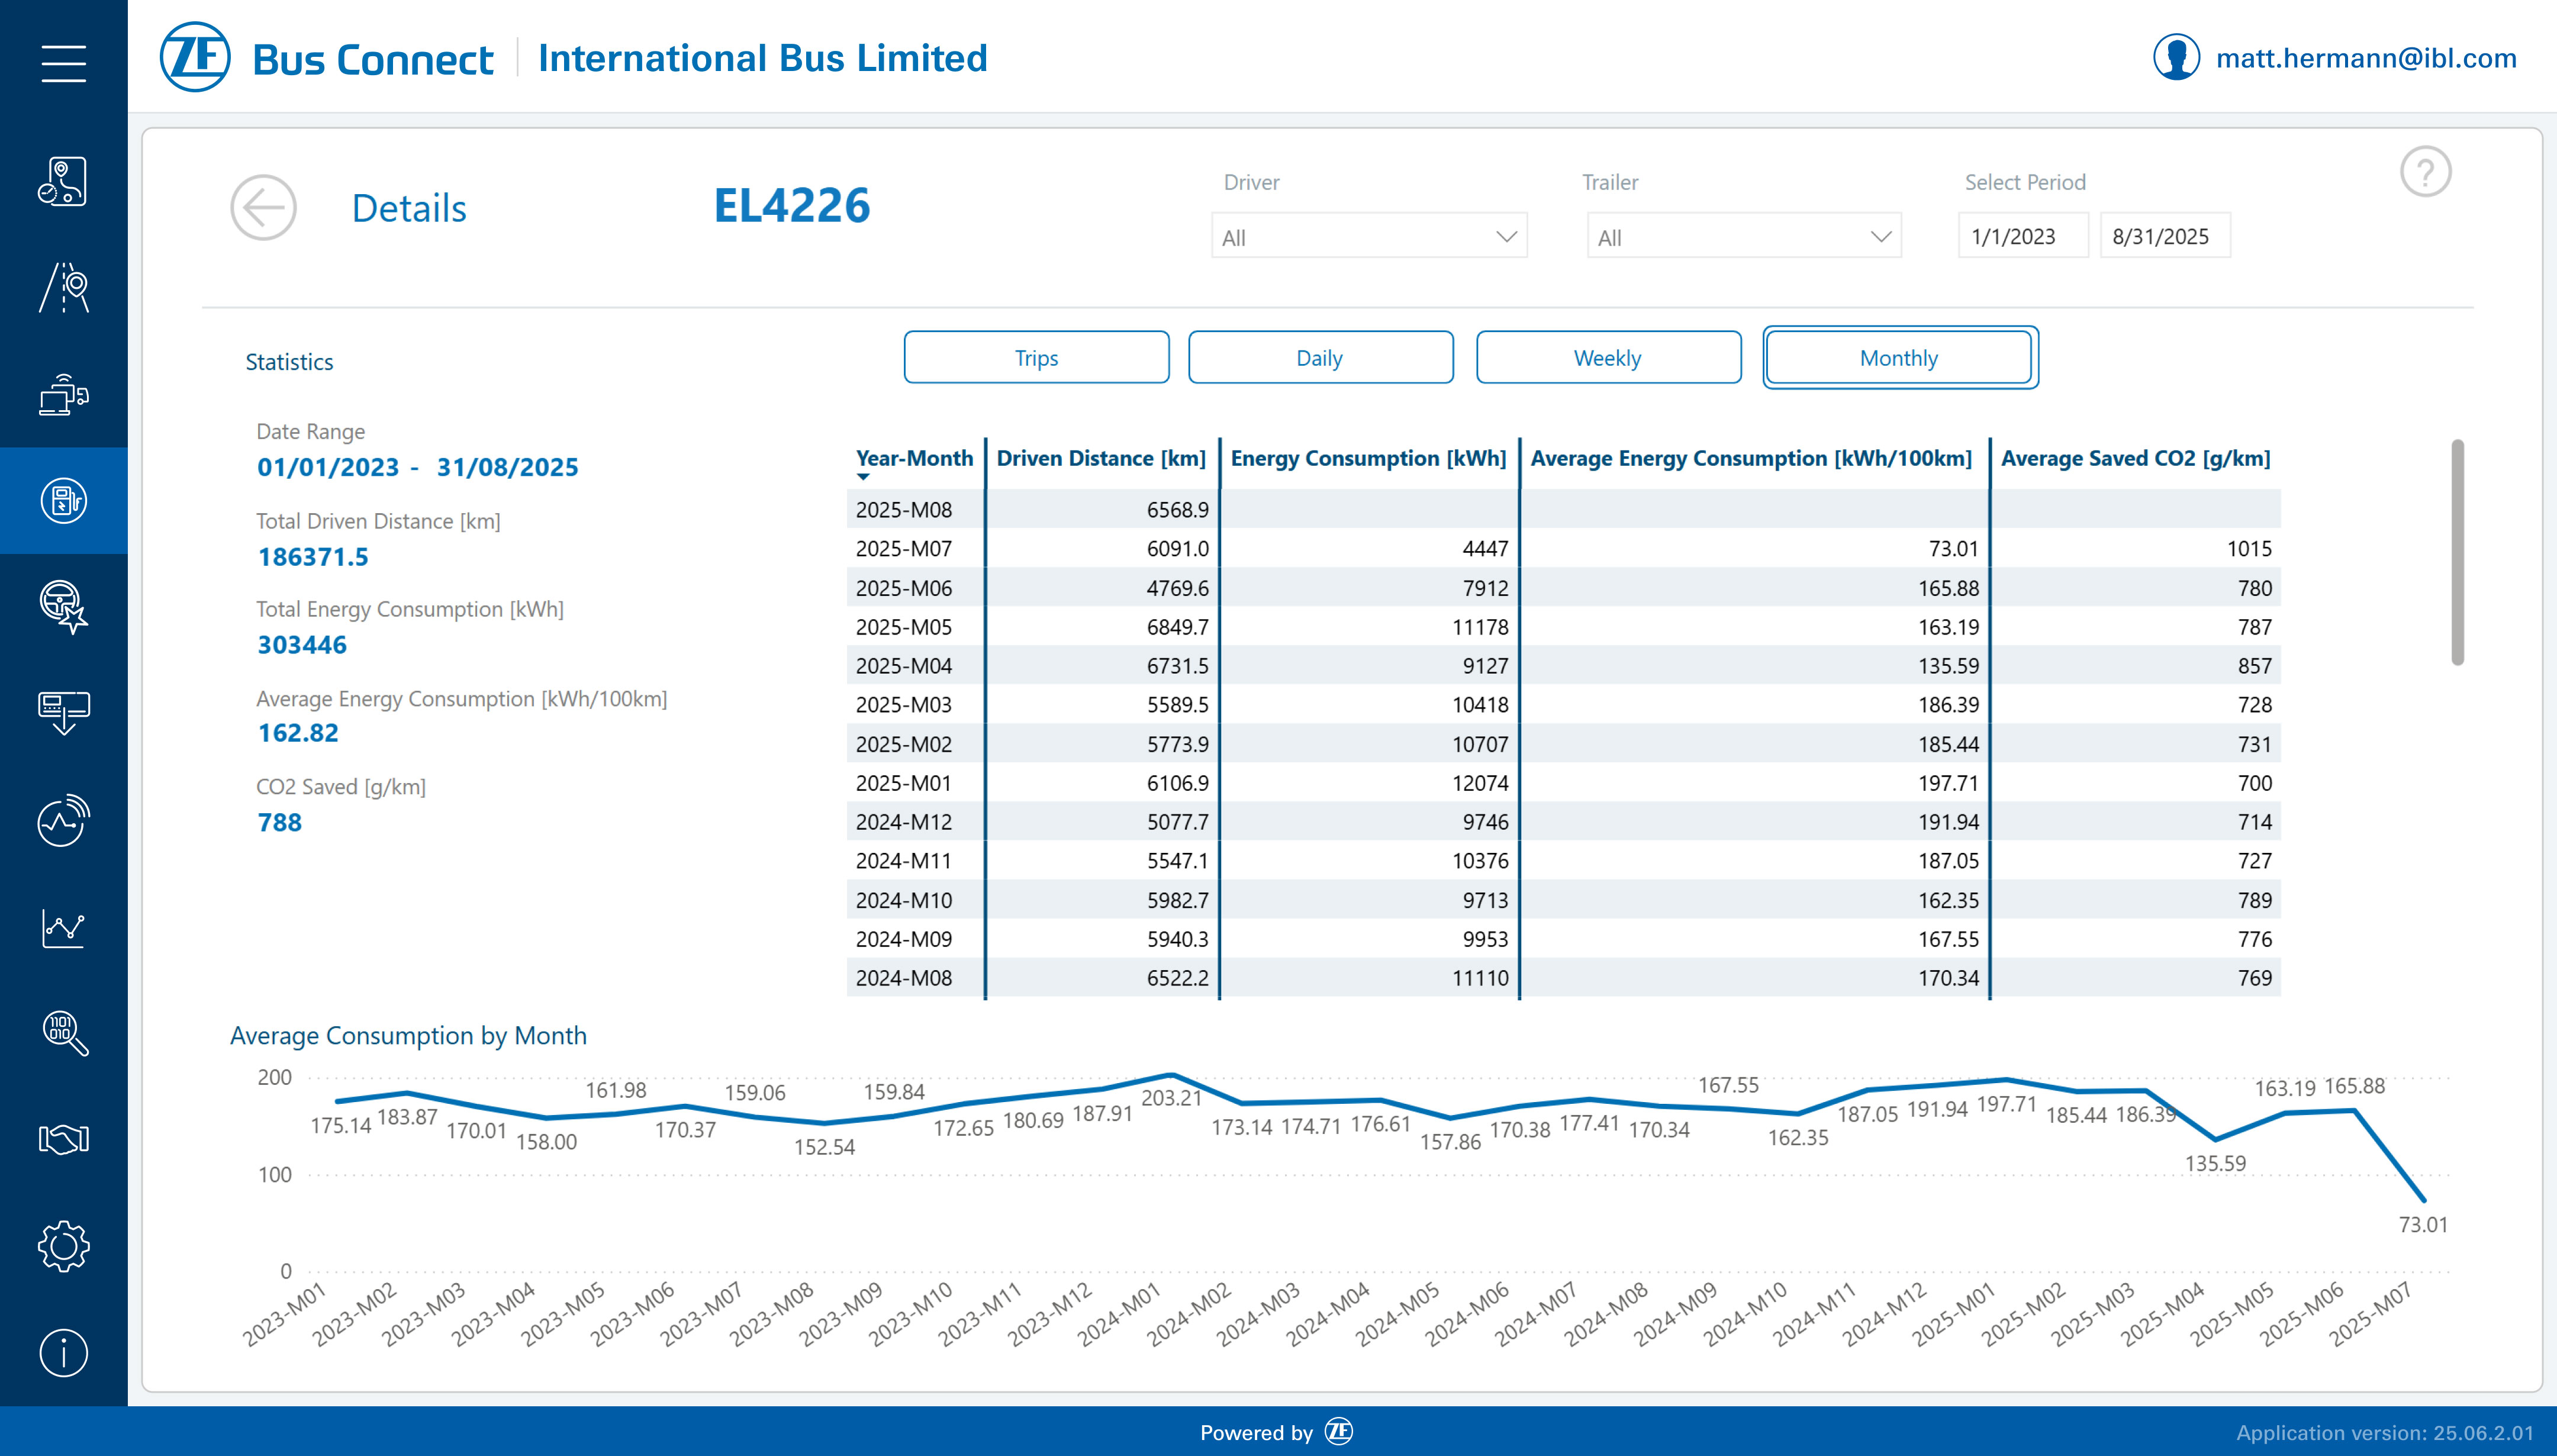Expand the Driver dropdown
This screenshot has height=1456, width=2557.
tap(1368, 237)
